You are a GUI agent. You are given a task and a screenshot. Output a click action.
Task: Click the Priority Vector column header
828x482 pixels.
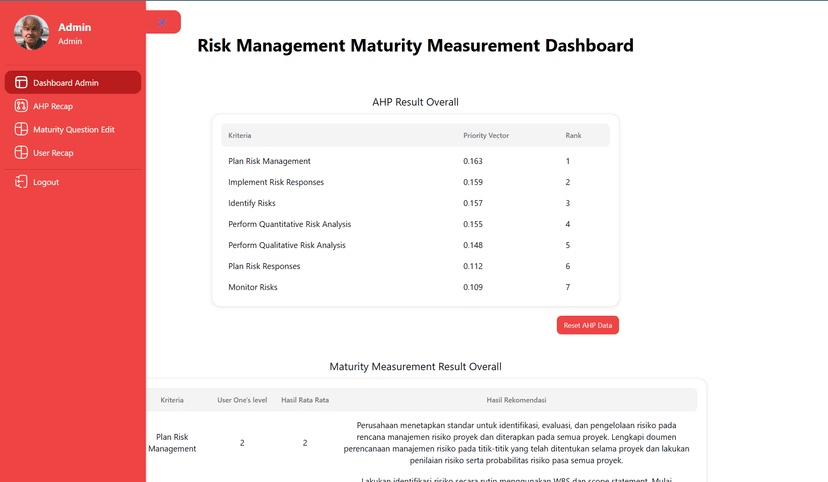click(x=486, y=135)
